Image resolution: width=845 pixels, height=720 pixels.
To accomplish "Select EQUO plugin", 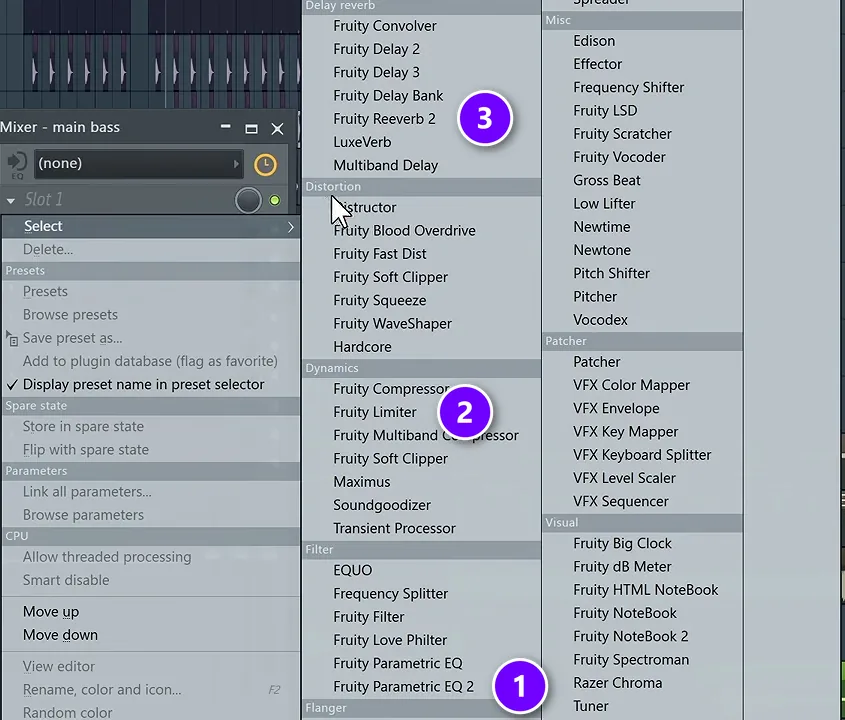I will tap(352, 570).
